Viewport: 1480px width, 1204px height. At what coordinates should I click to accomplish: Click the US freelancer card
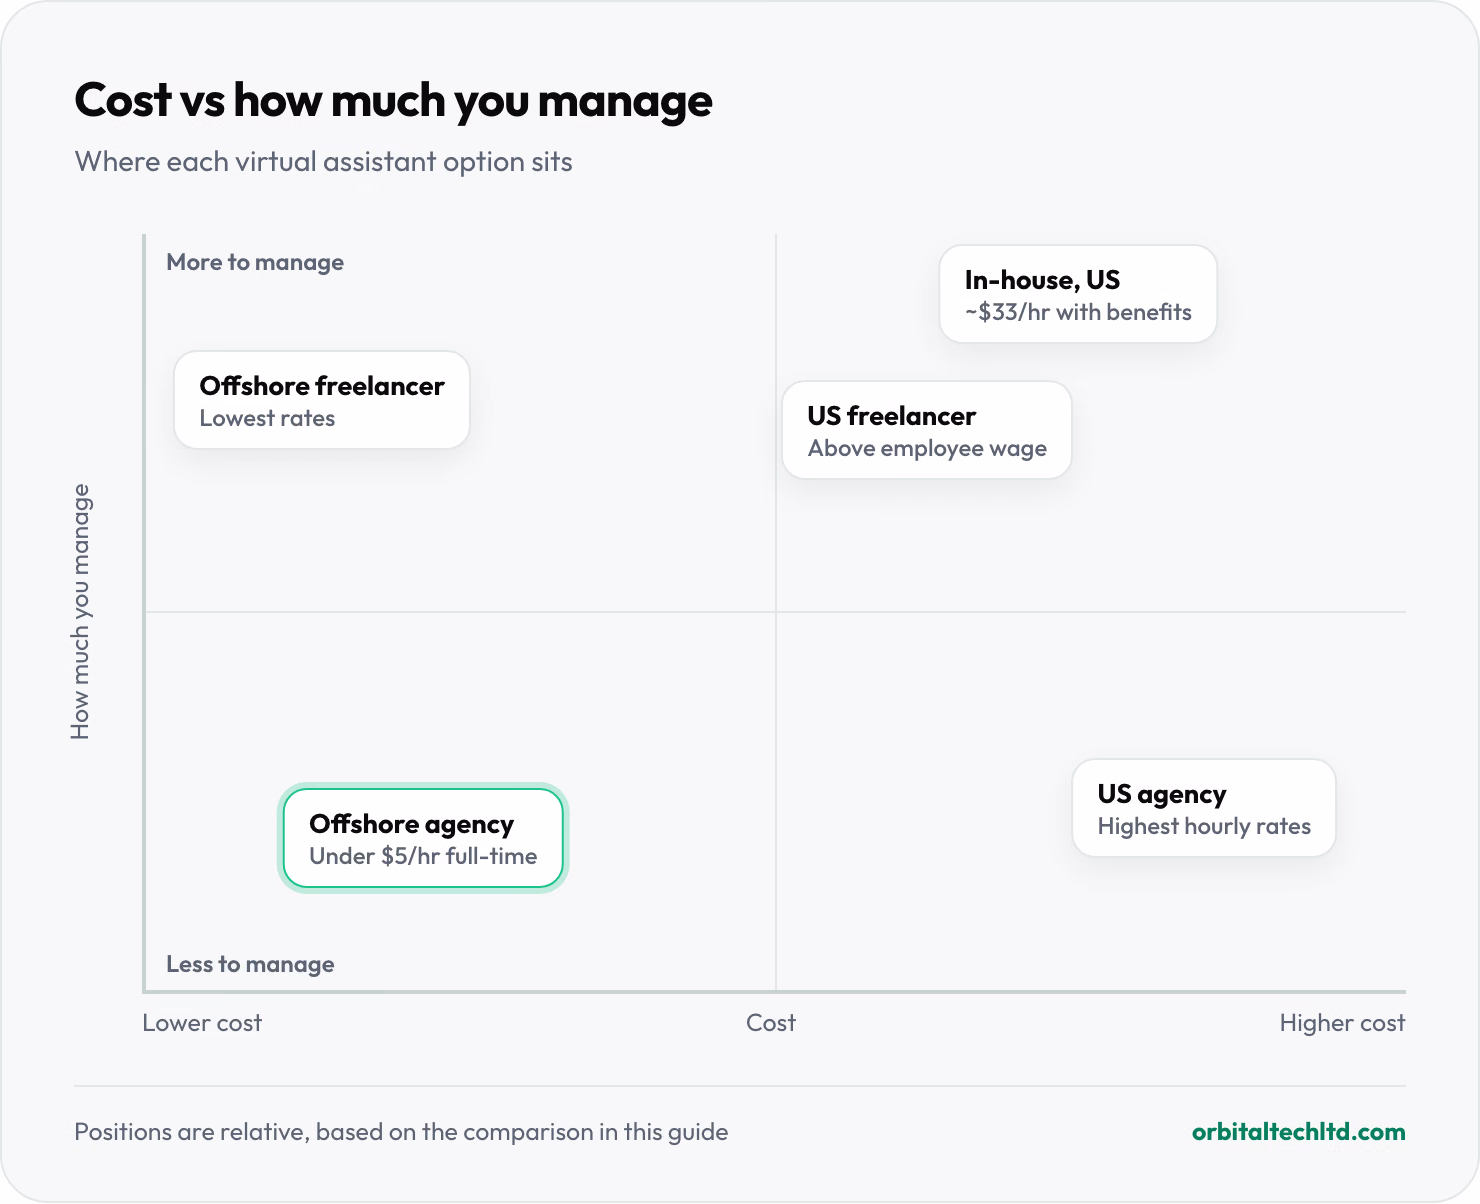927,430
